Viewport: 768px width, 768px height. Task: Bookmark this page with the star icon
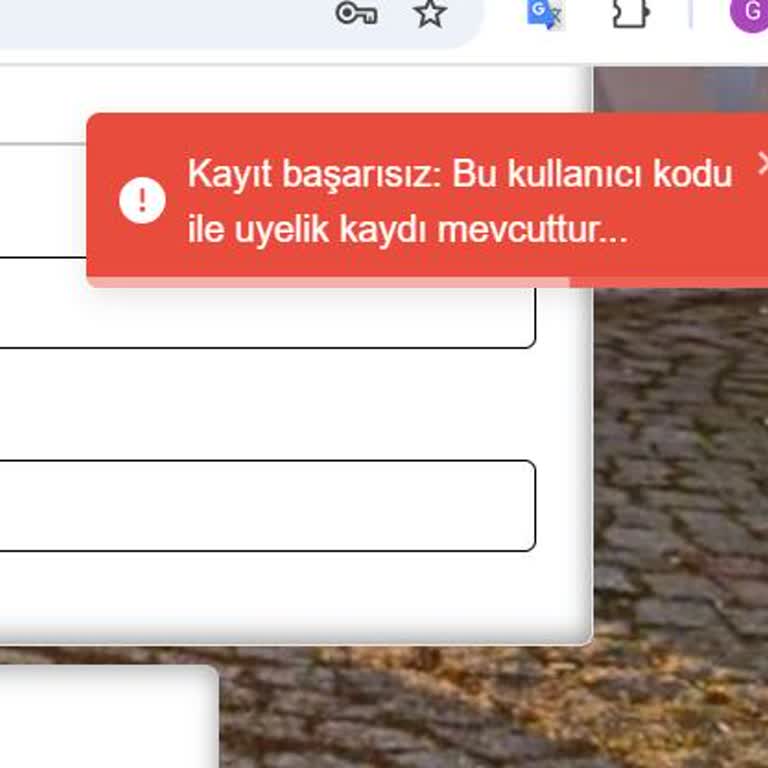430,13
